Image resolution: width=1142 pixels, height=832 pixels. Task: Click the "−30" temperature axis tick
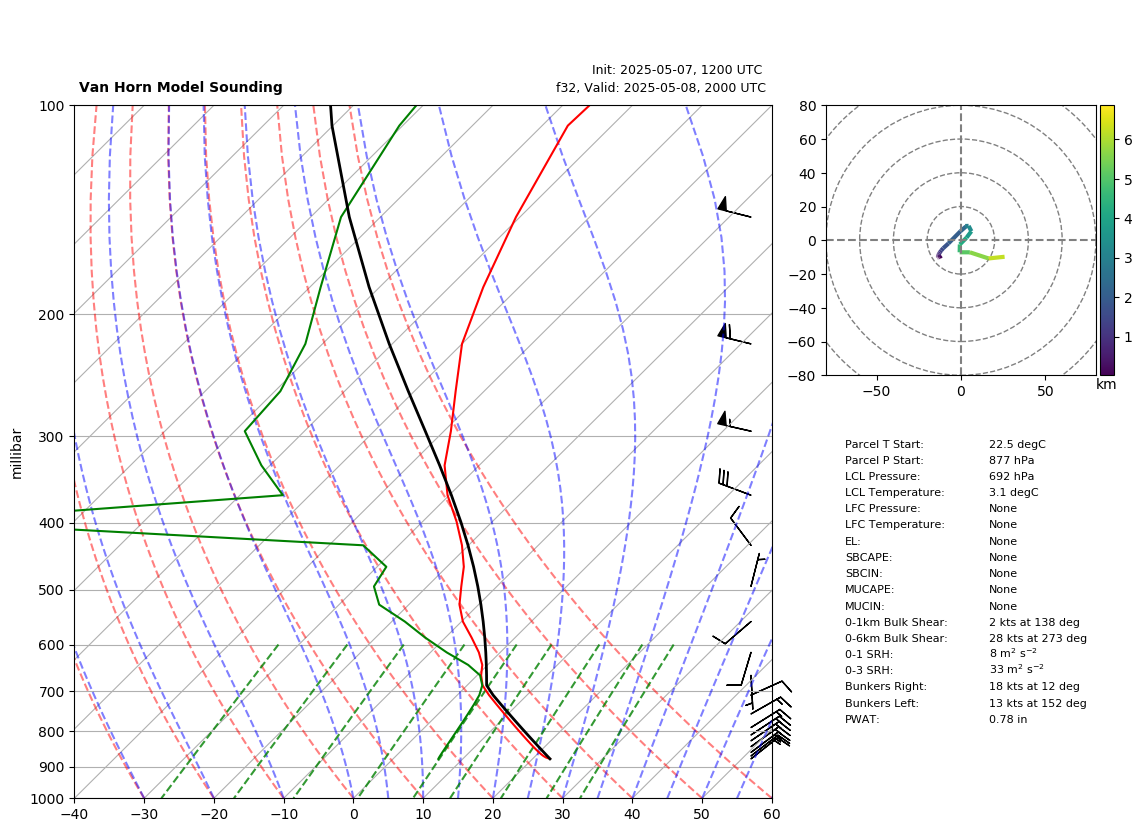click(144, 815)
